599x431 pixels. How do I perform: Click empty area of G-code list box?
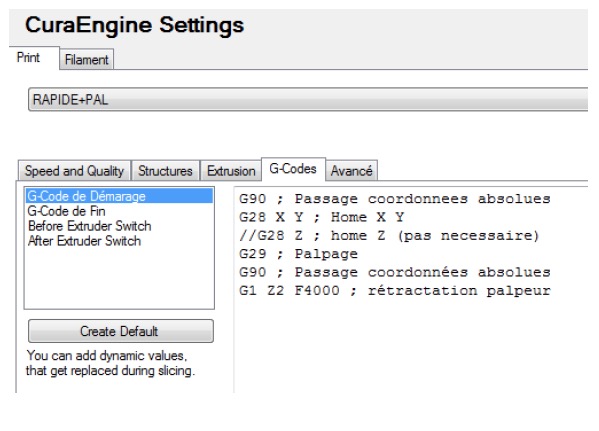[119, 279]
